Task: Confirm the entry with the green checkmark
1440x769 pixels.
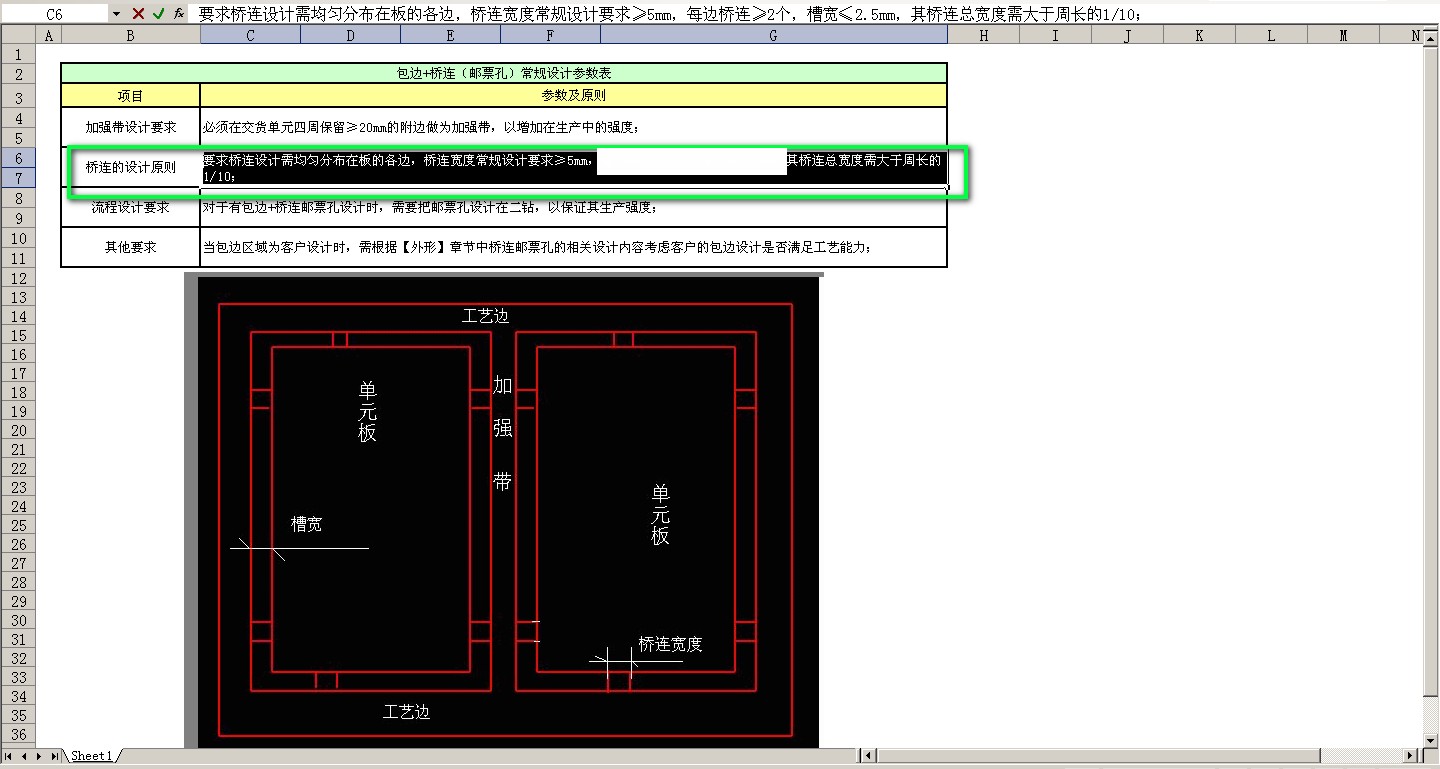Action: coord(158,14)
